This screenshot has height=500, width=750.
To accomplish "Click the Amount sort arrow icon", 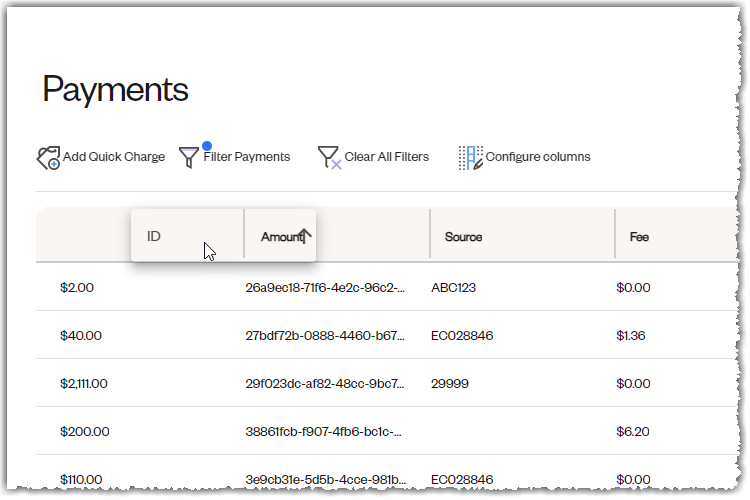I will 305,235.
